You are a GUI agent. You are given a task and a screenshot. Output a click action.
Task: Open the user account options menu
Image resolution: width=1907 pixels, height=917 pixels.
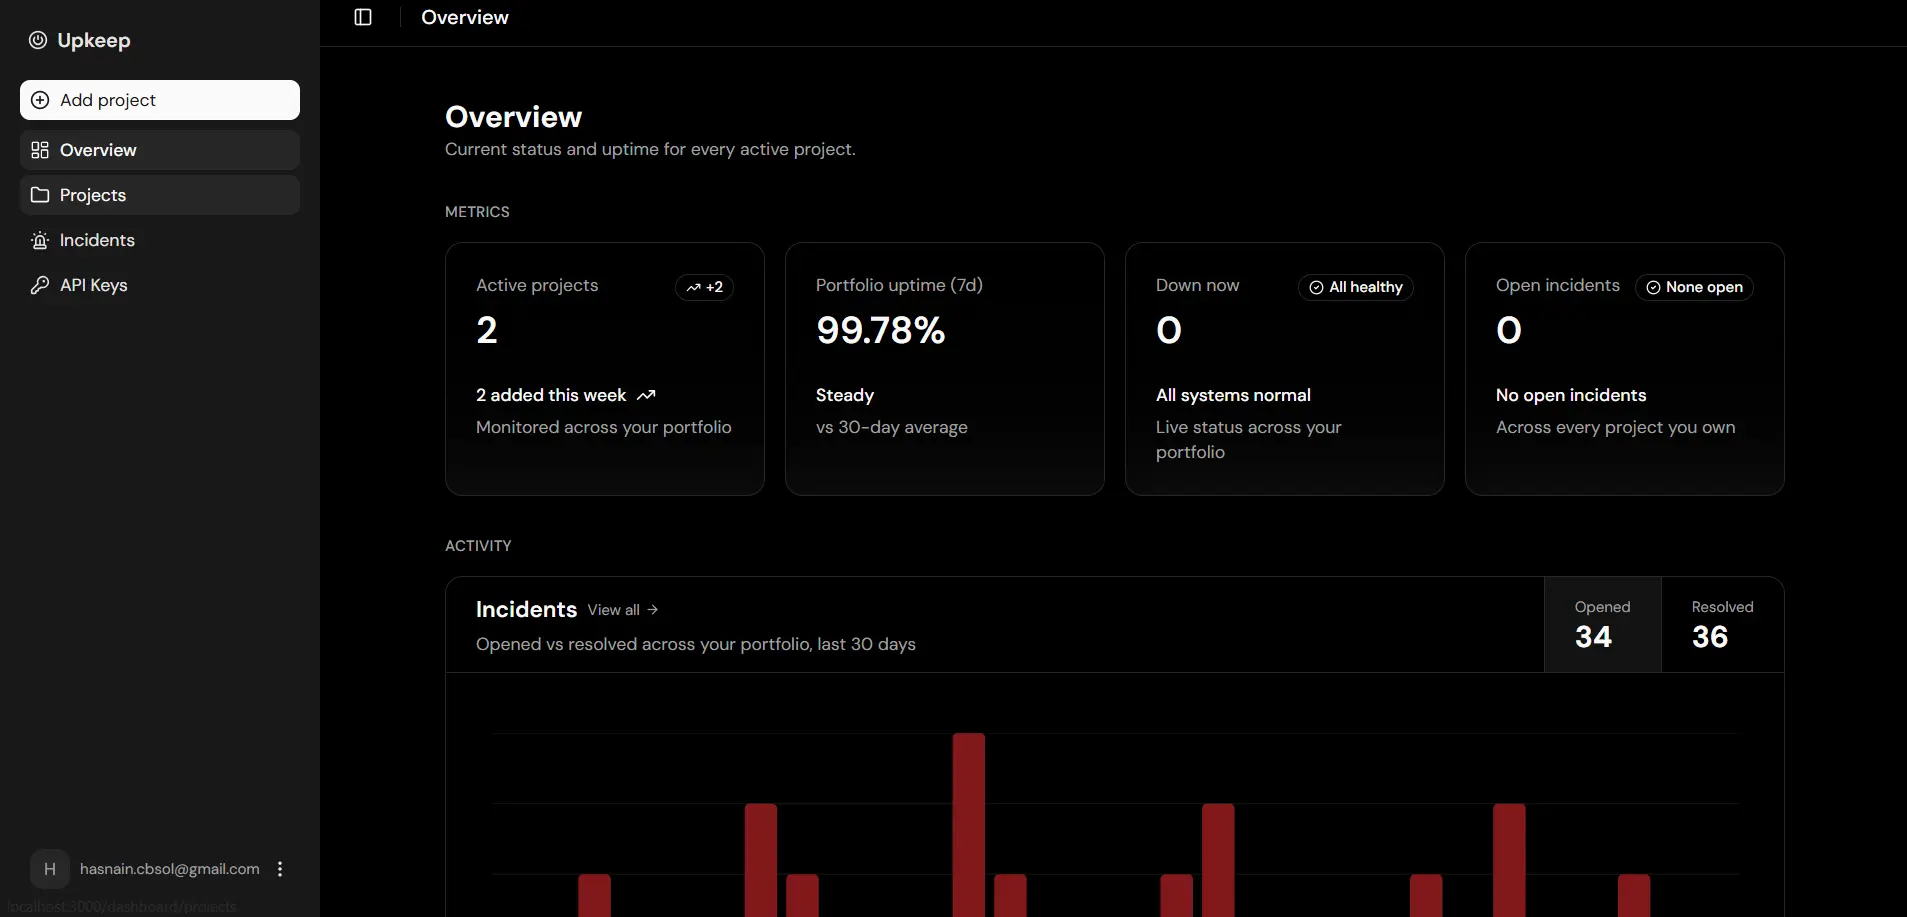point(280,869)
